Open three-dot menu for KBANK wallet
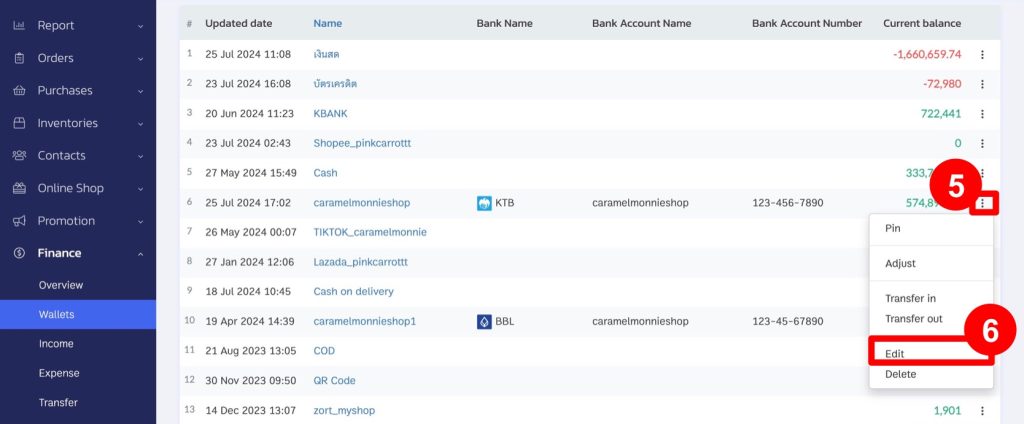The image size is (1024, 424). pos(982,114)
